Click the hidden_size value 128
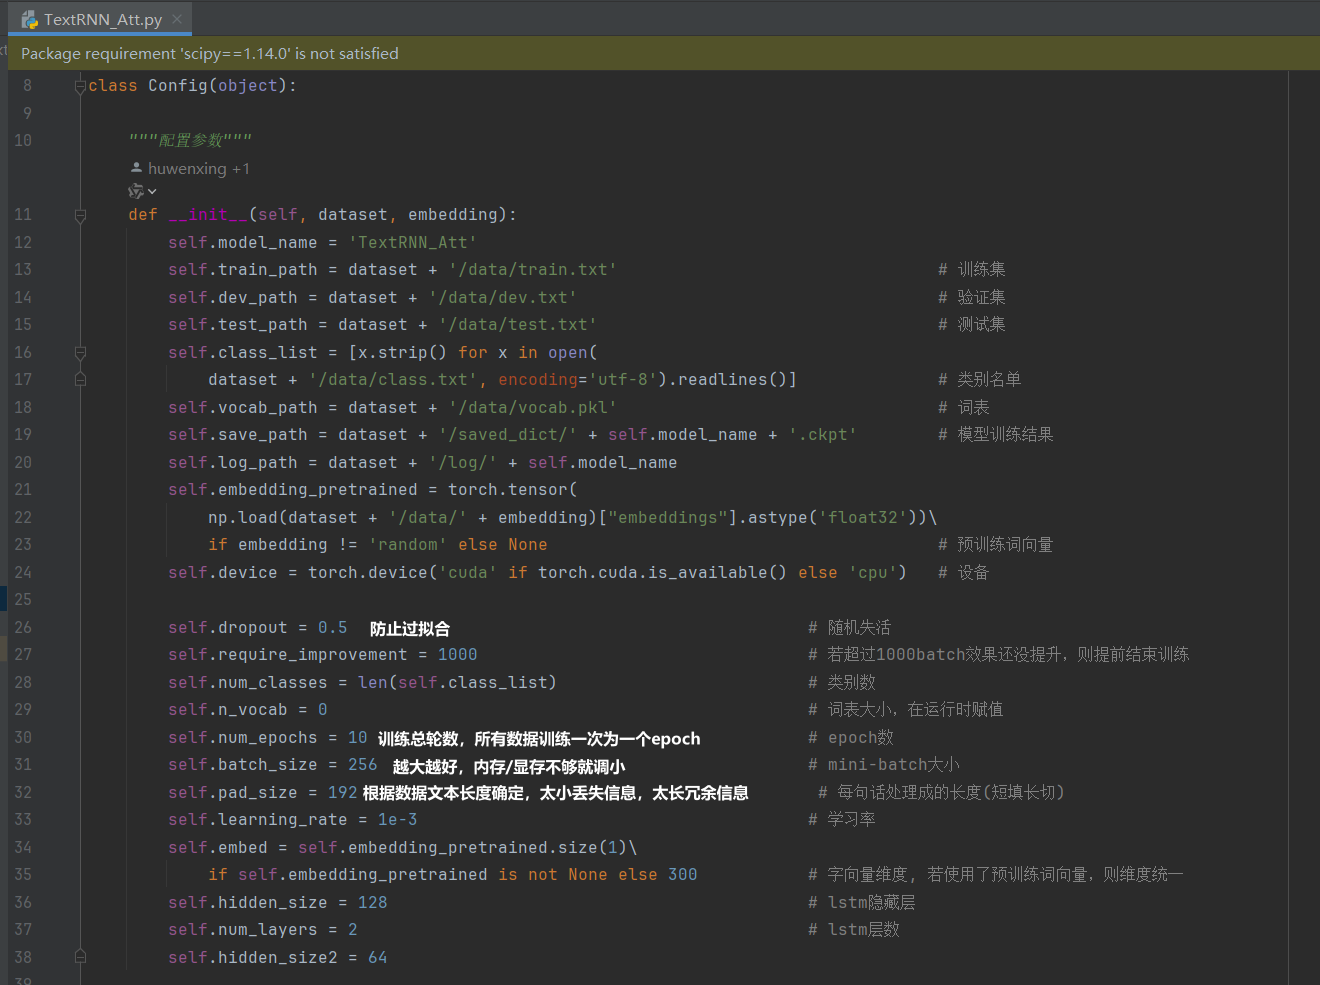This screenshot has height=985, width=1320. [x=372, y=903]
